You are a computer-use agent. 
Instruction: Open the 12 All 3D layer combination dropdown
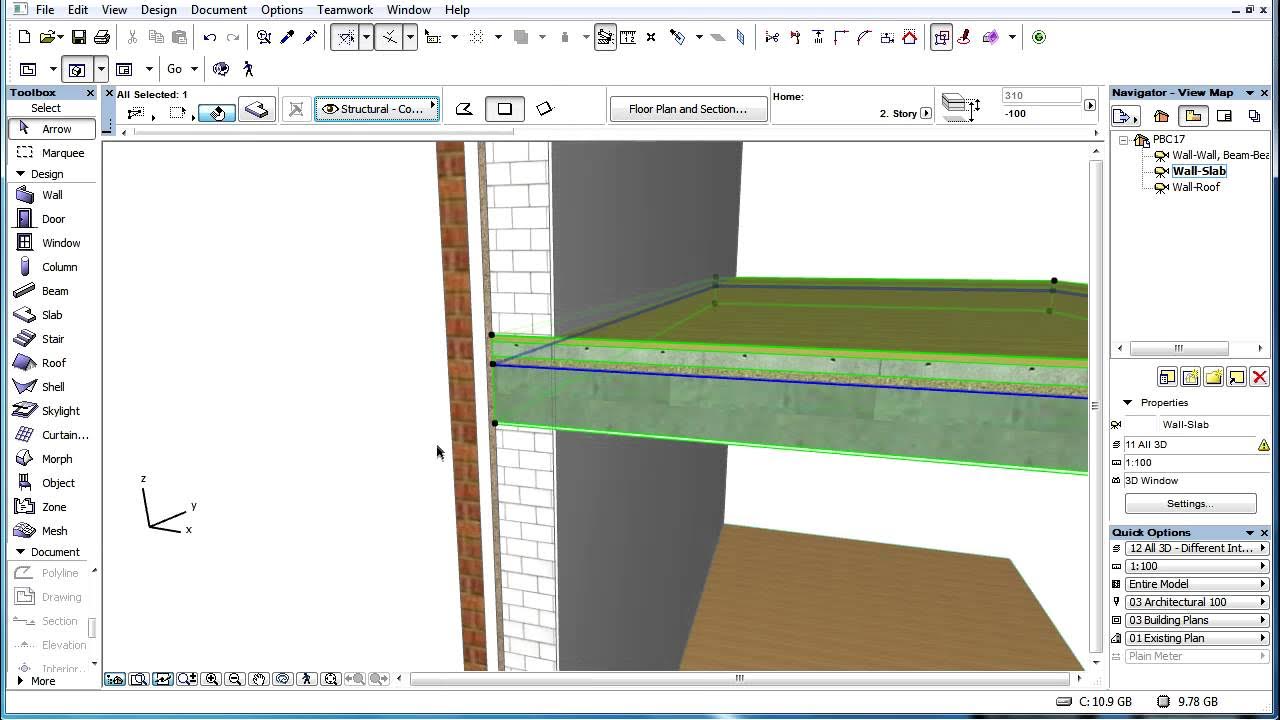click(1195, 548)
